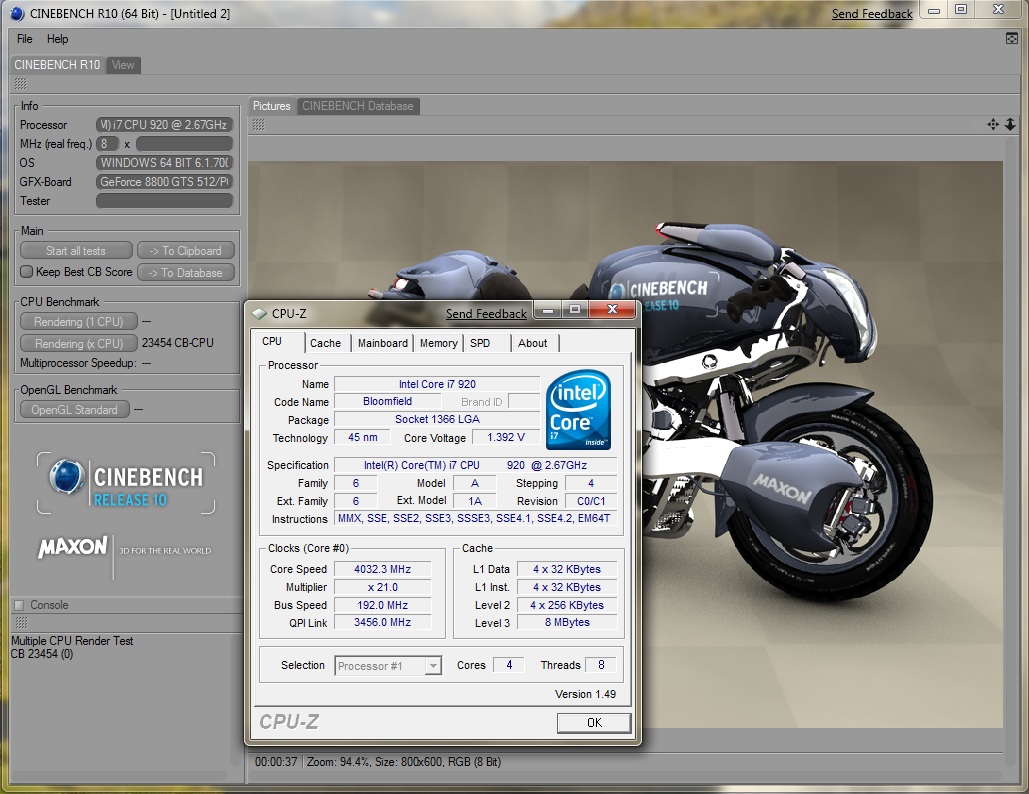Click the move/pan icon above the picture
Viewport: 1029px width, 794px height.
click(x=993, y=124)
